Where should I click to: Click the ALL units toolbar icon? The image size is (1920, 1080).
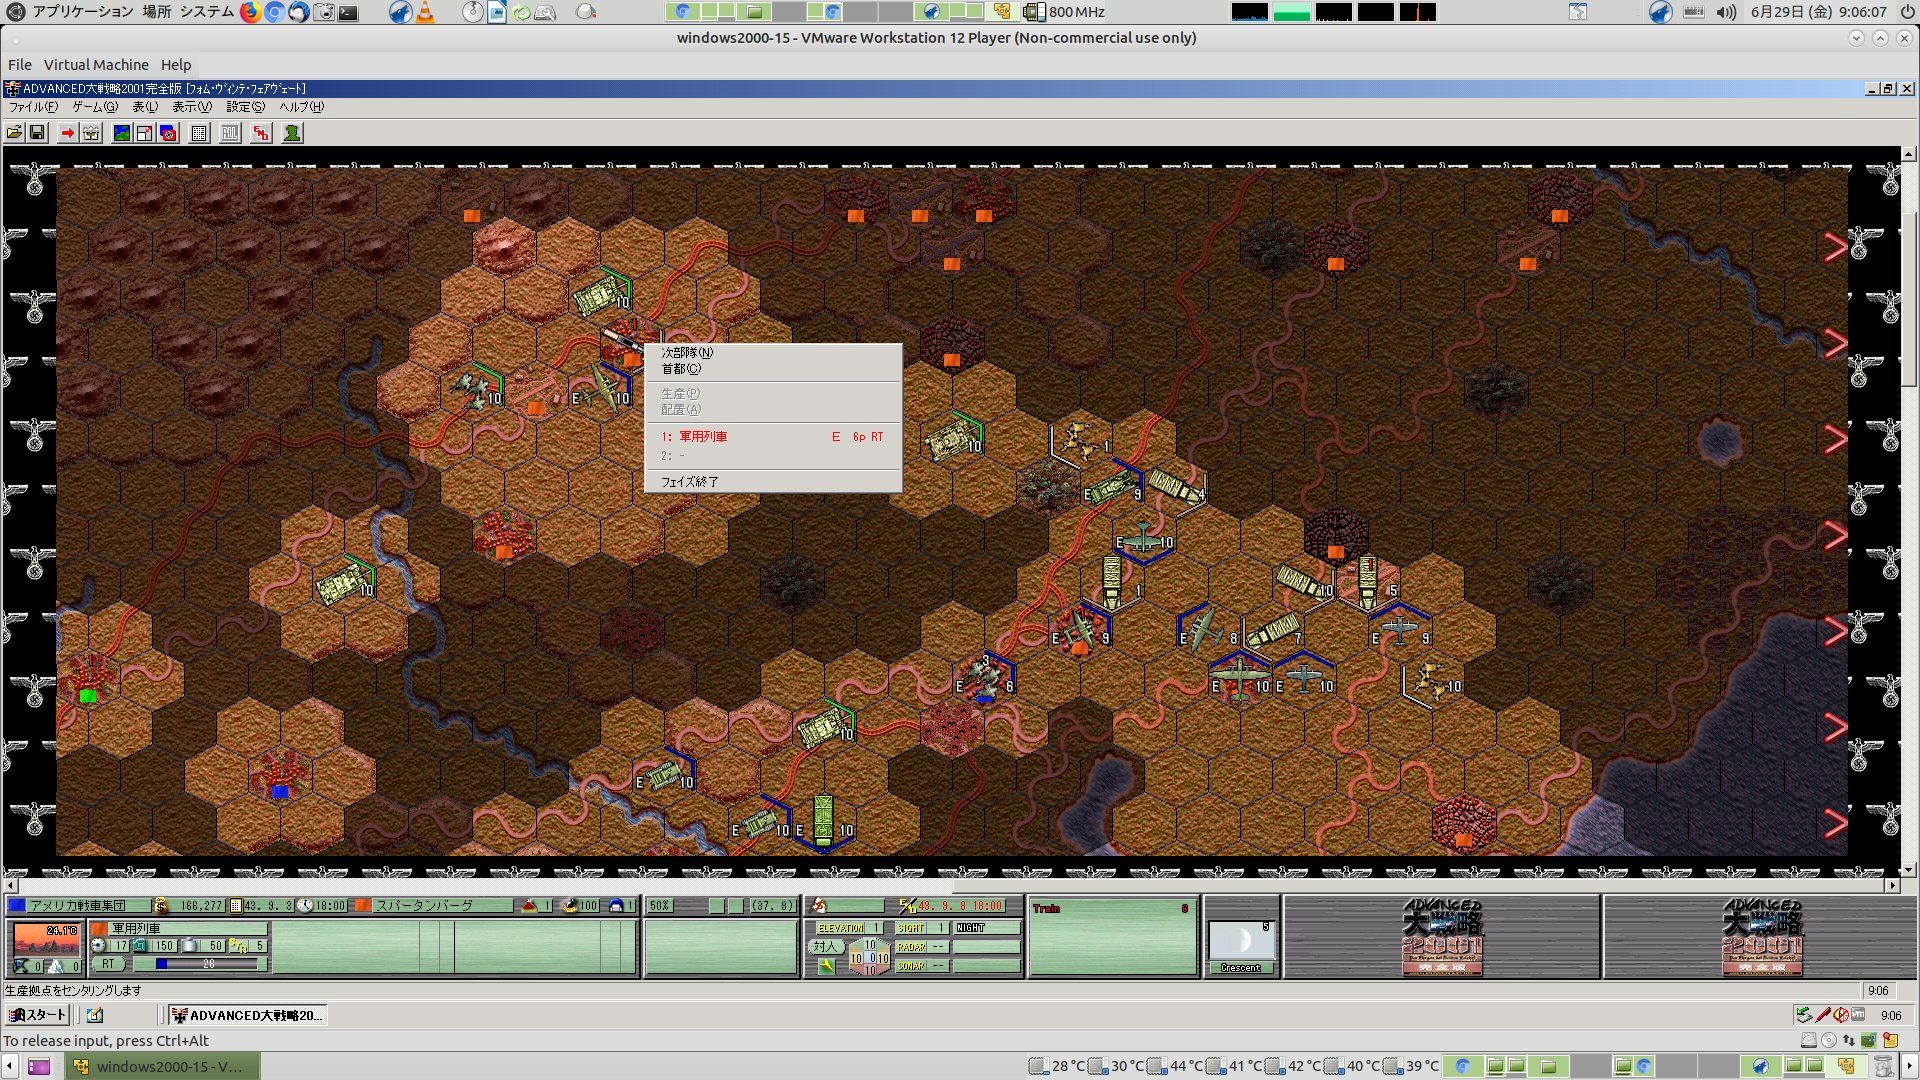point(230,133)
